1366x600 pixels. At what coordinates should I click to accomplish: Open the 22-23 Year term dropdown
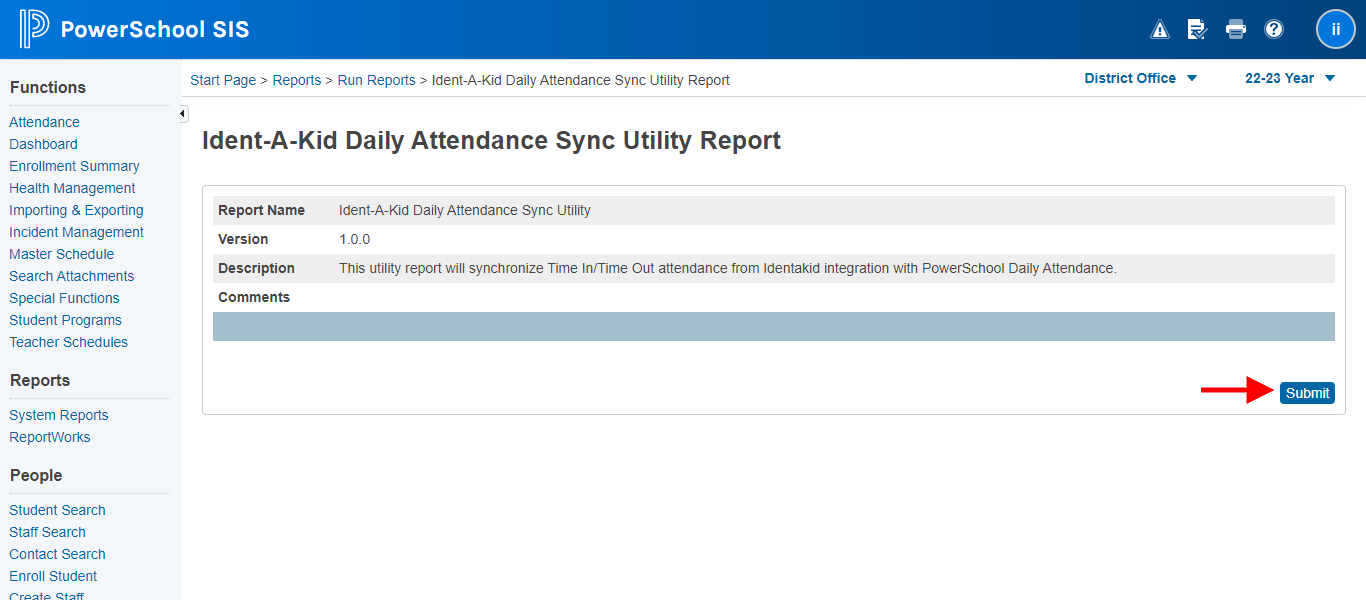(x=1290, y=78)
